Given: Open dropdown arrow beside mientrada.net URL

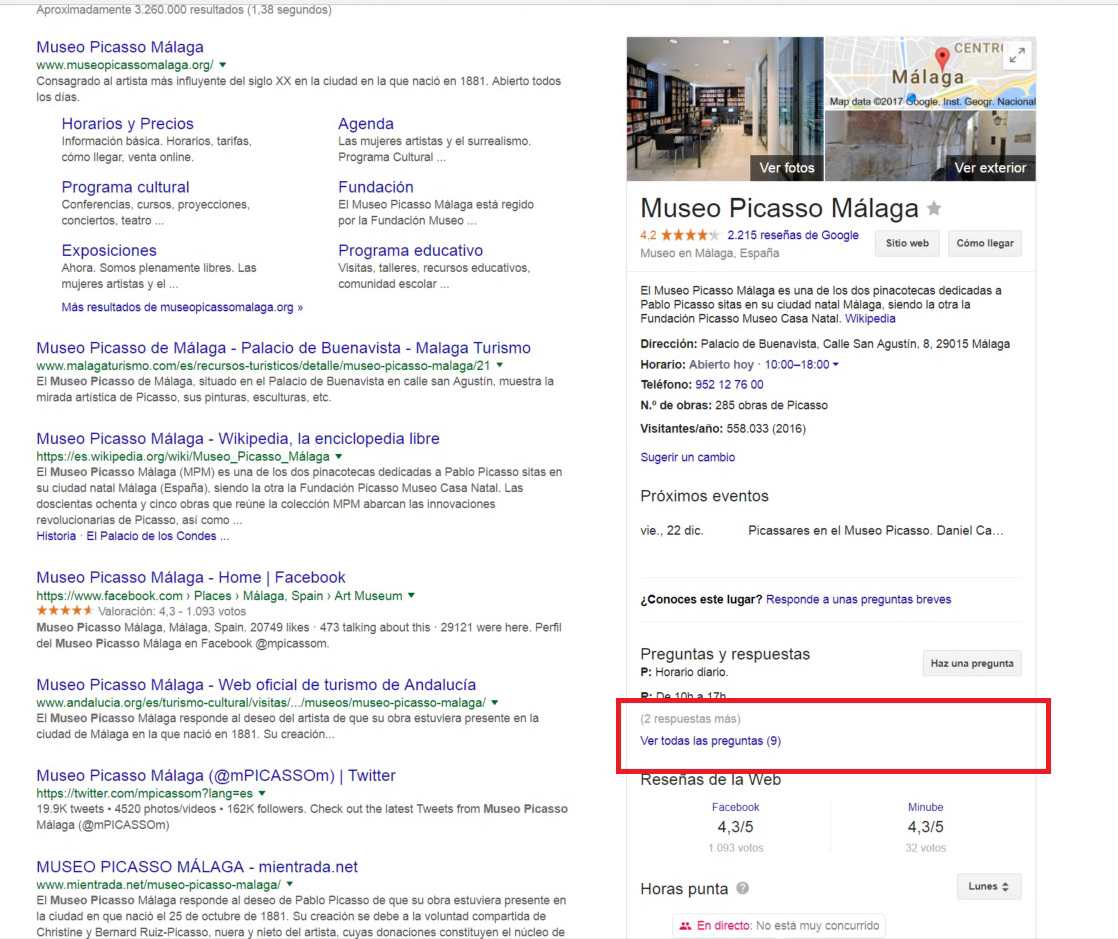Looking at the screenshot, I should coord(289,884).
